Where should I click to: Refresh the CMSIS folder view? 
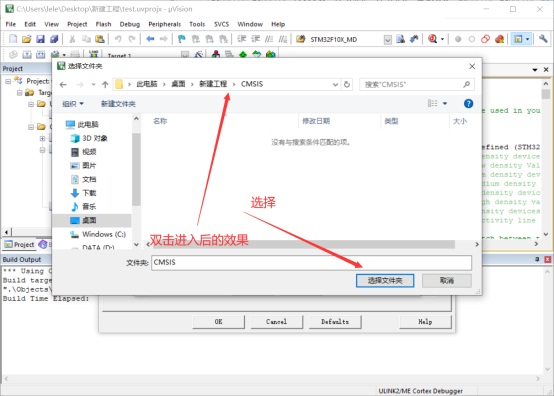347,84
